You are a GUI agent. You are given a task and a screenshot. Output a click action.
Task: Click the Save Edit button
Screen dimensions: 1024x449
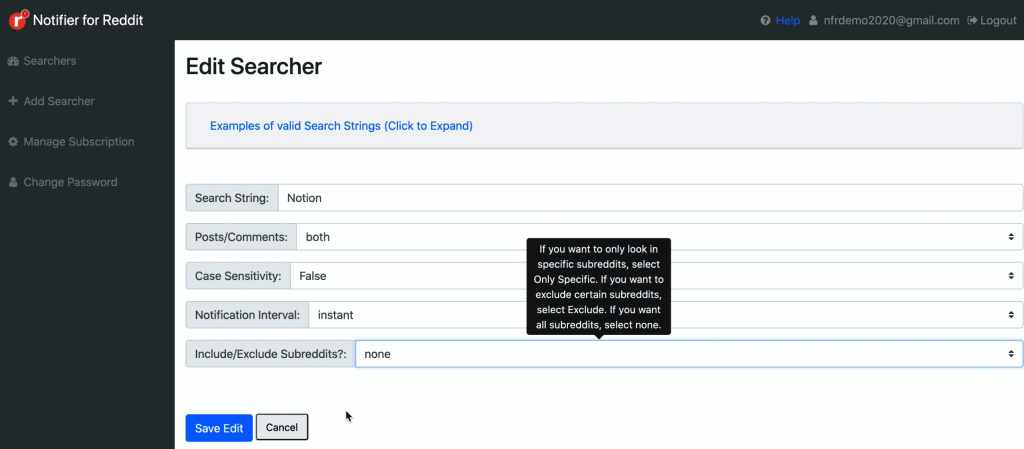[219, 428]
